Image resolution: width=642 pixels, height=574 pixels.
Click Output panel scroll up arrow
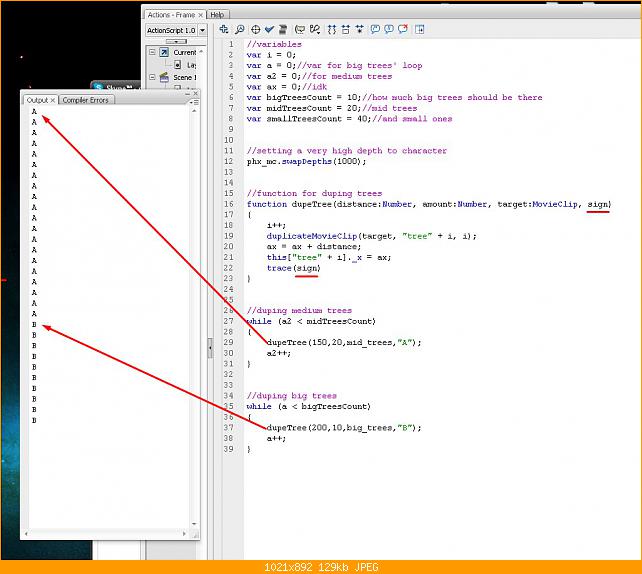pos(194,111)
